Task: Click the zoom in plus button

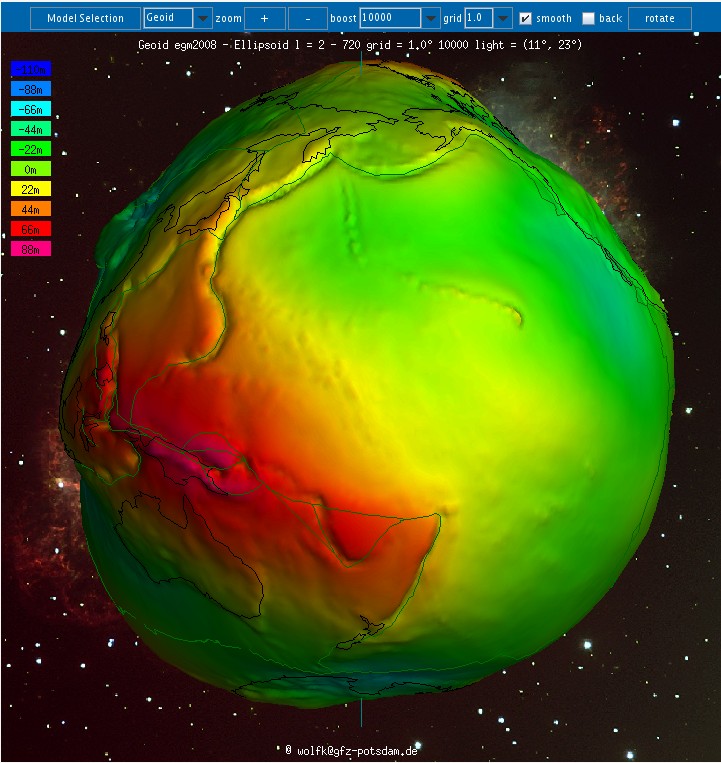Action: coord(265,18)
